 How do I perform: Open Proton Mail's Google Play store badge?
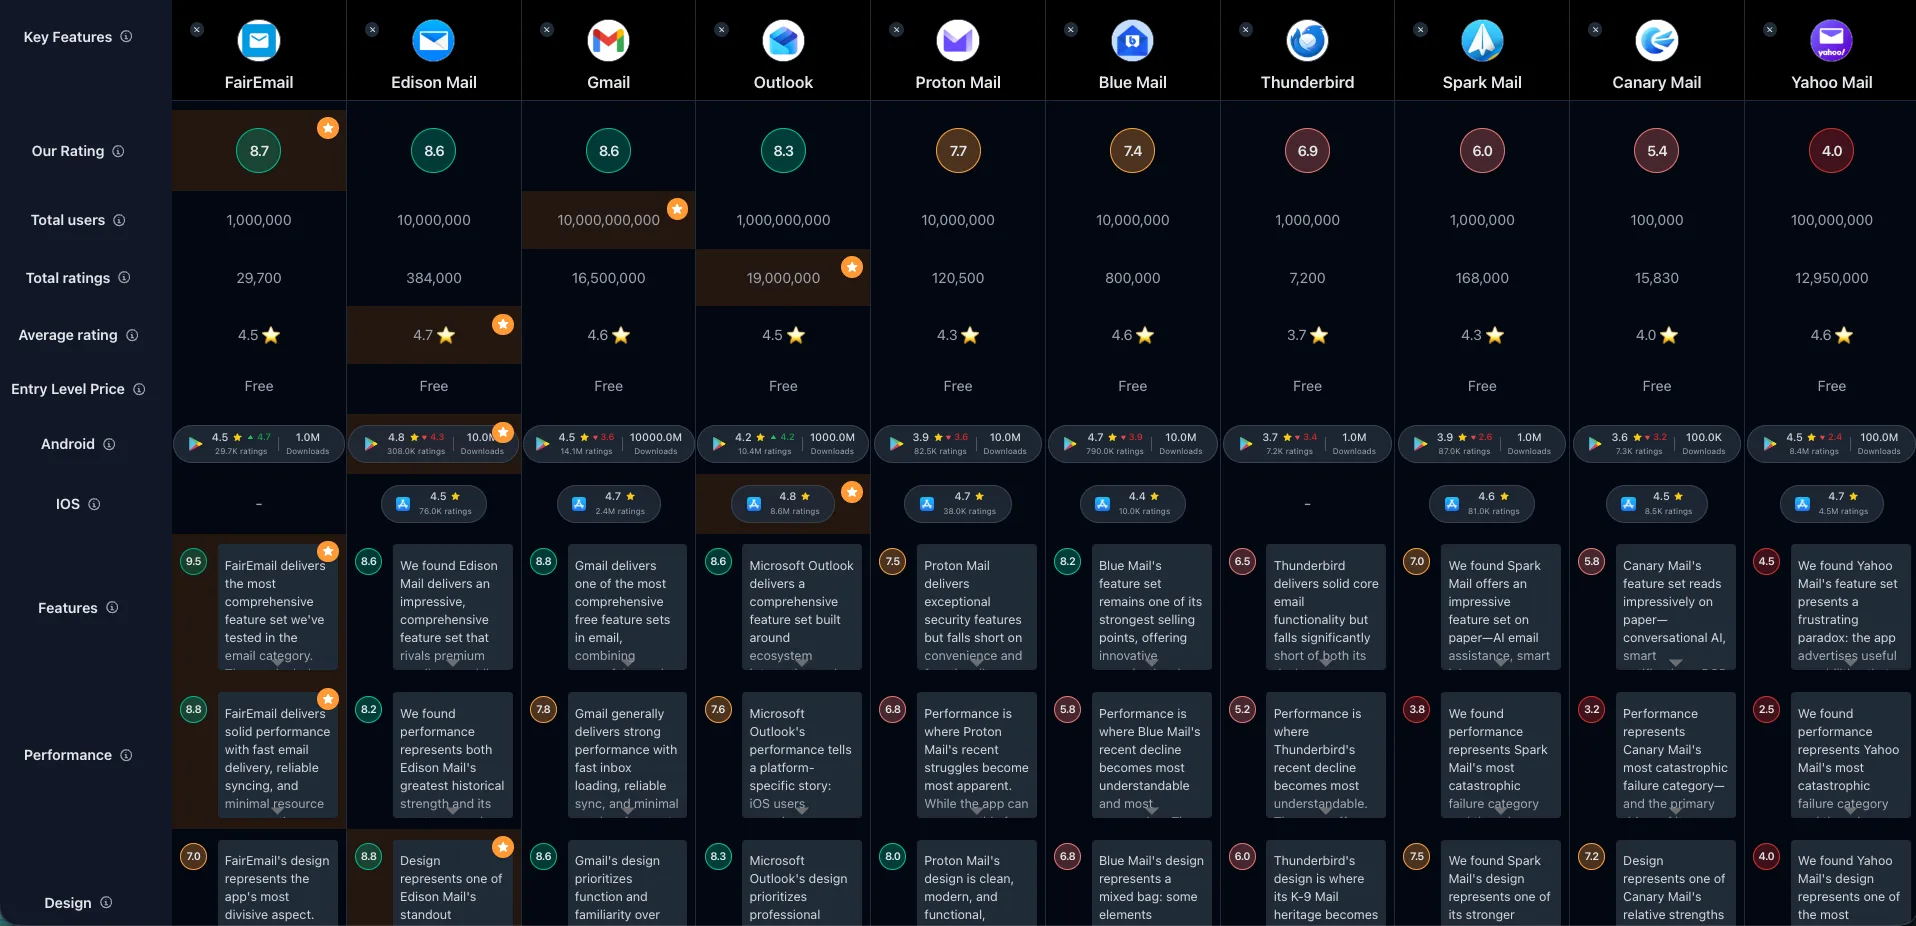[958, 444]
